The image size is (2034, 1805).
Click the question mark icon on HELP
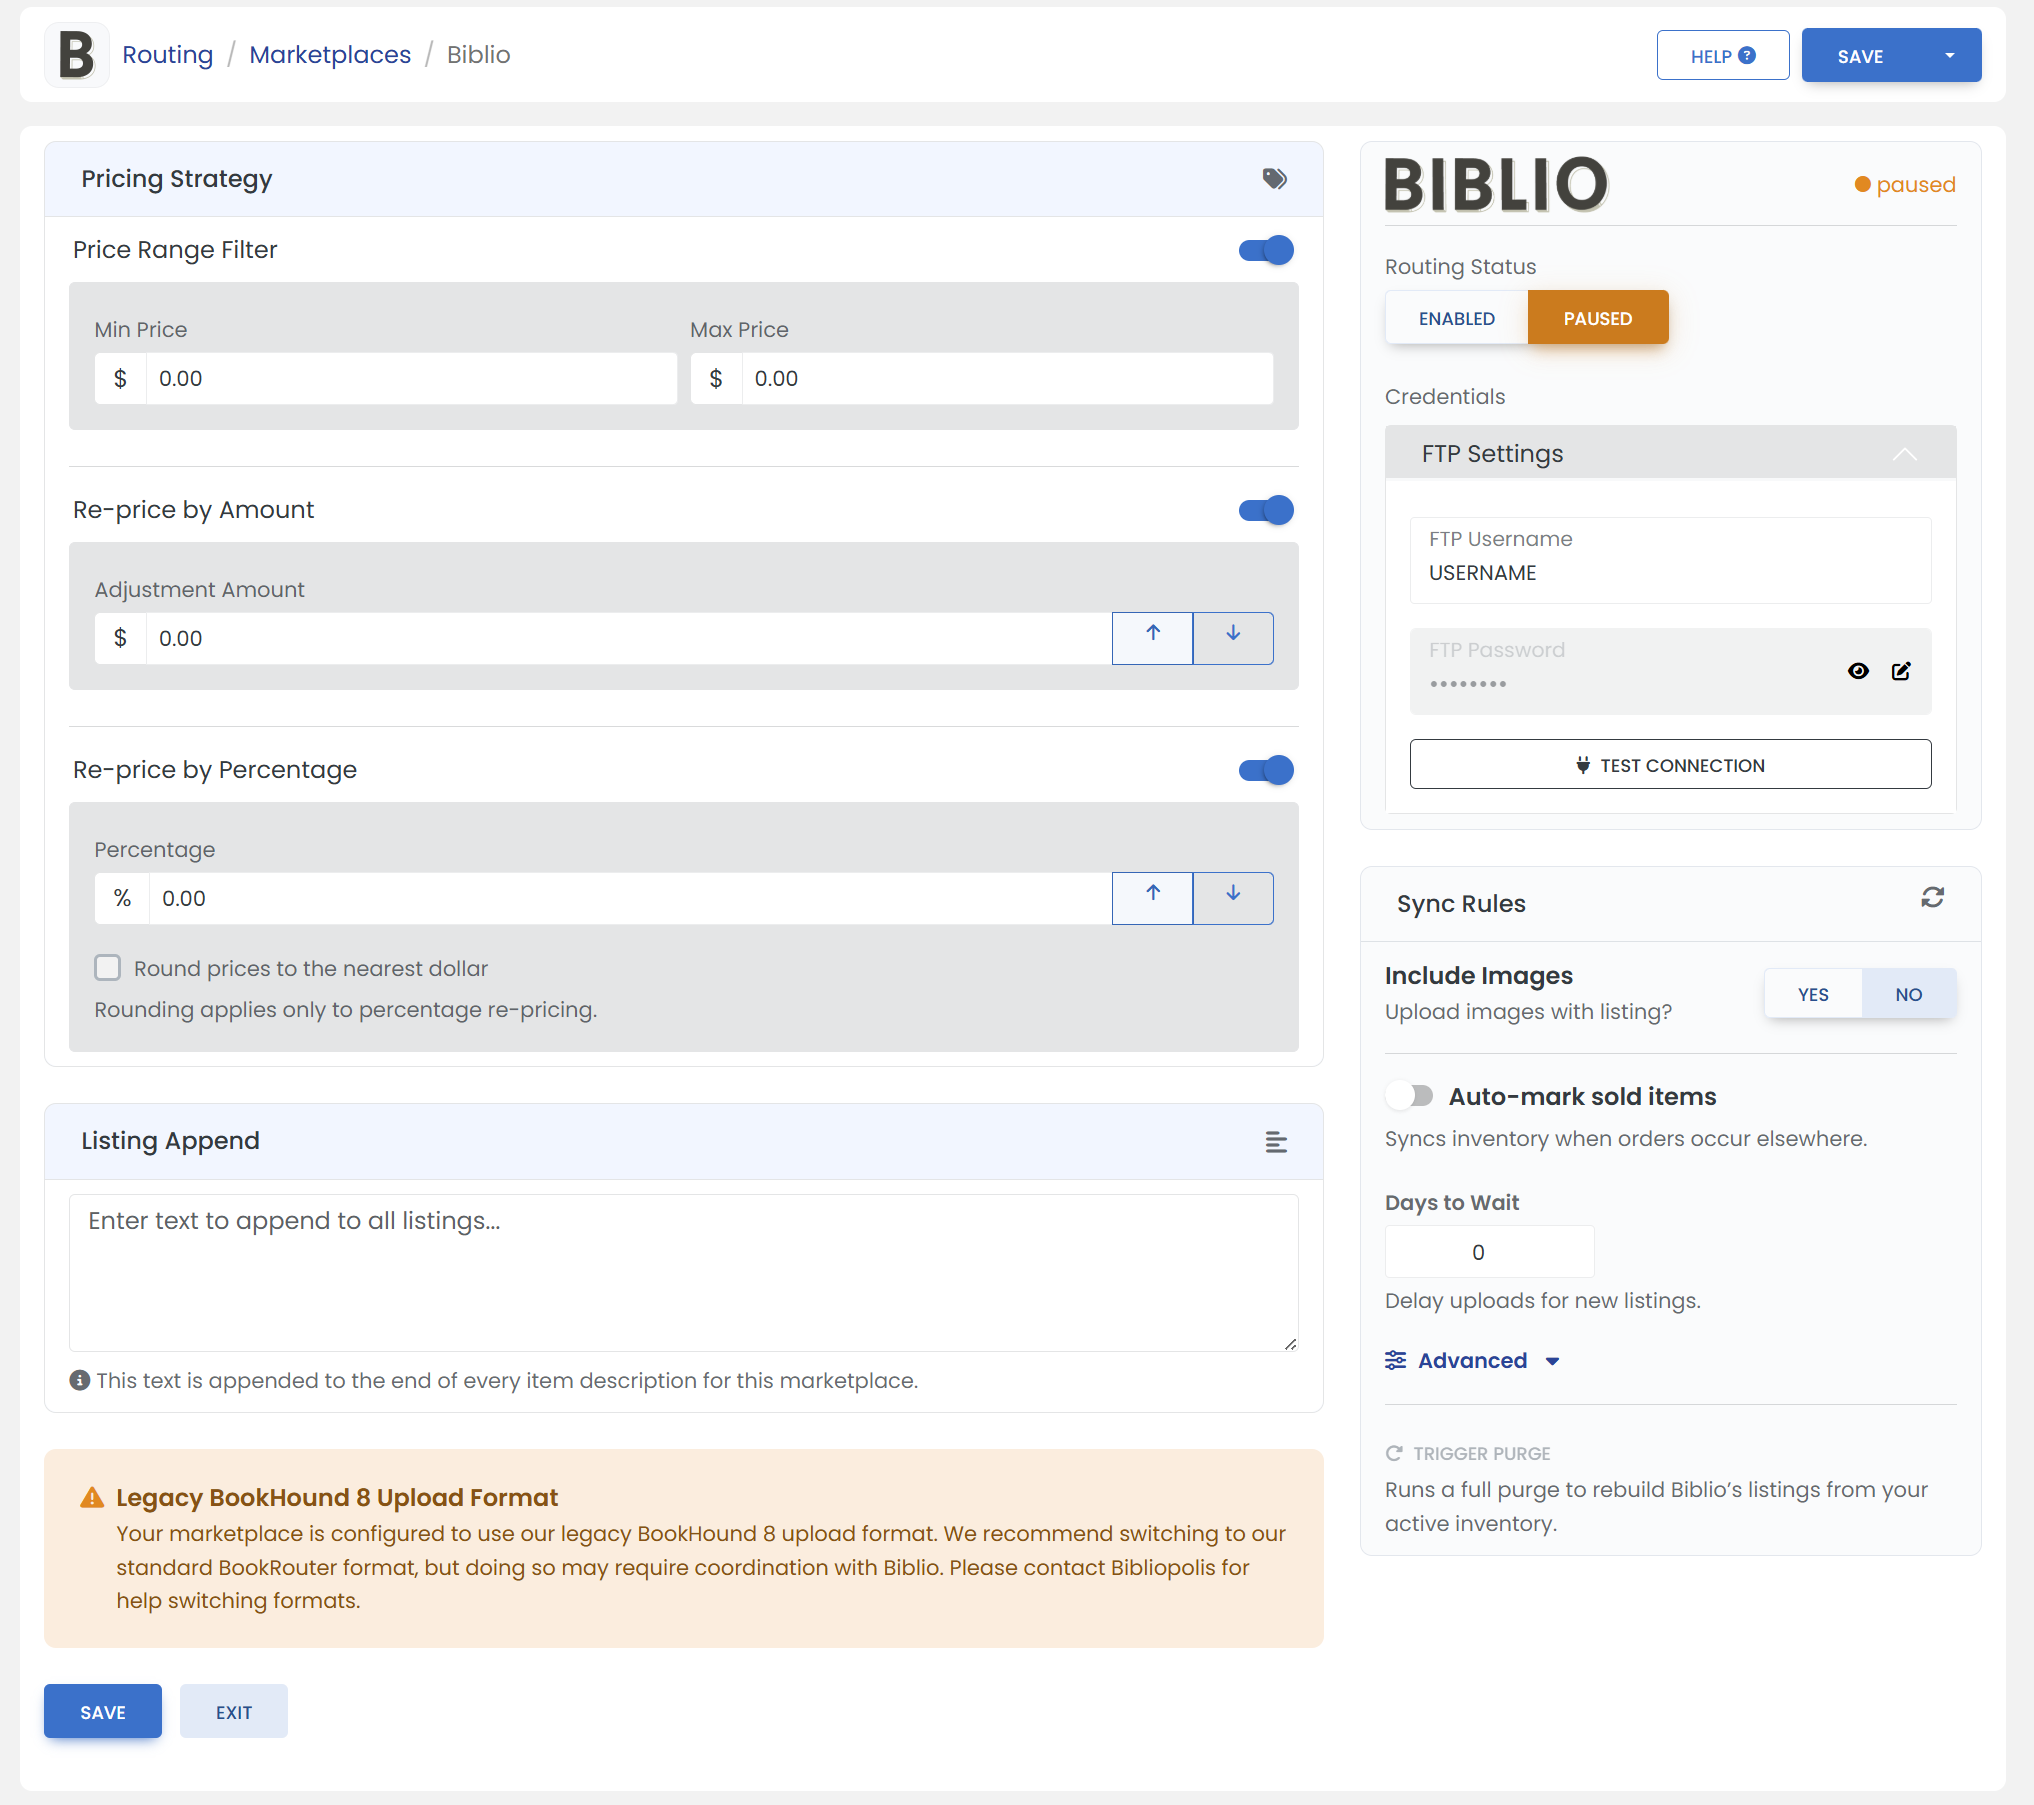pos(1747,56)
